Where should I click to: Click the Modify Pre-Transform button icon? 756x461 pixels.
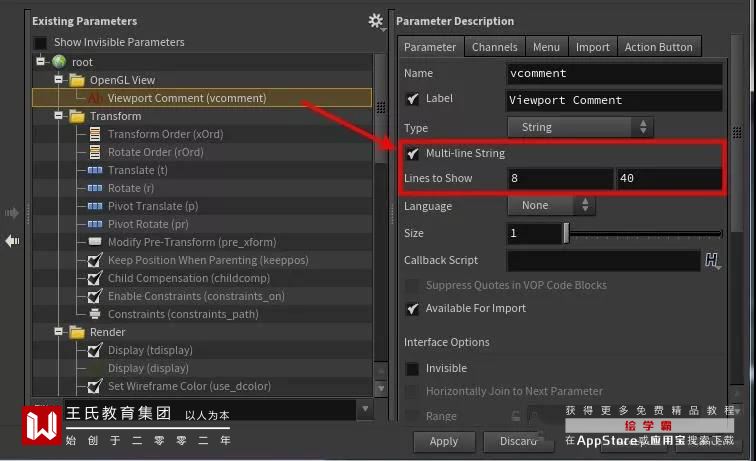(x=95, y=242)
